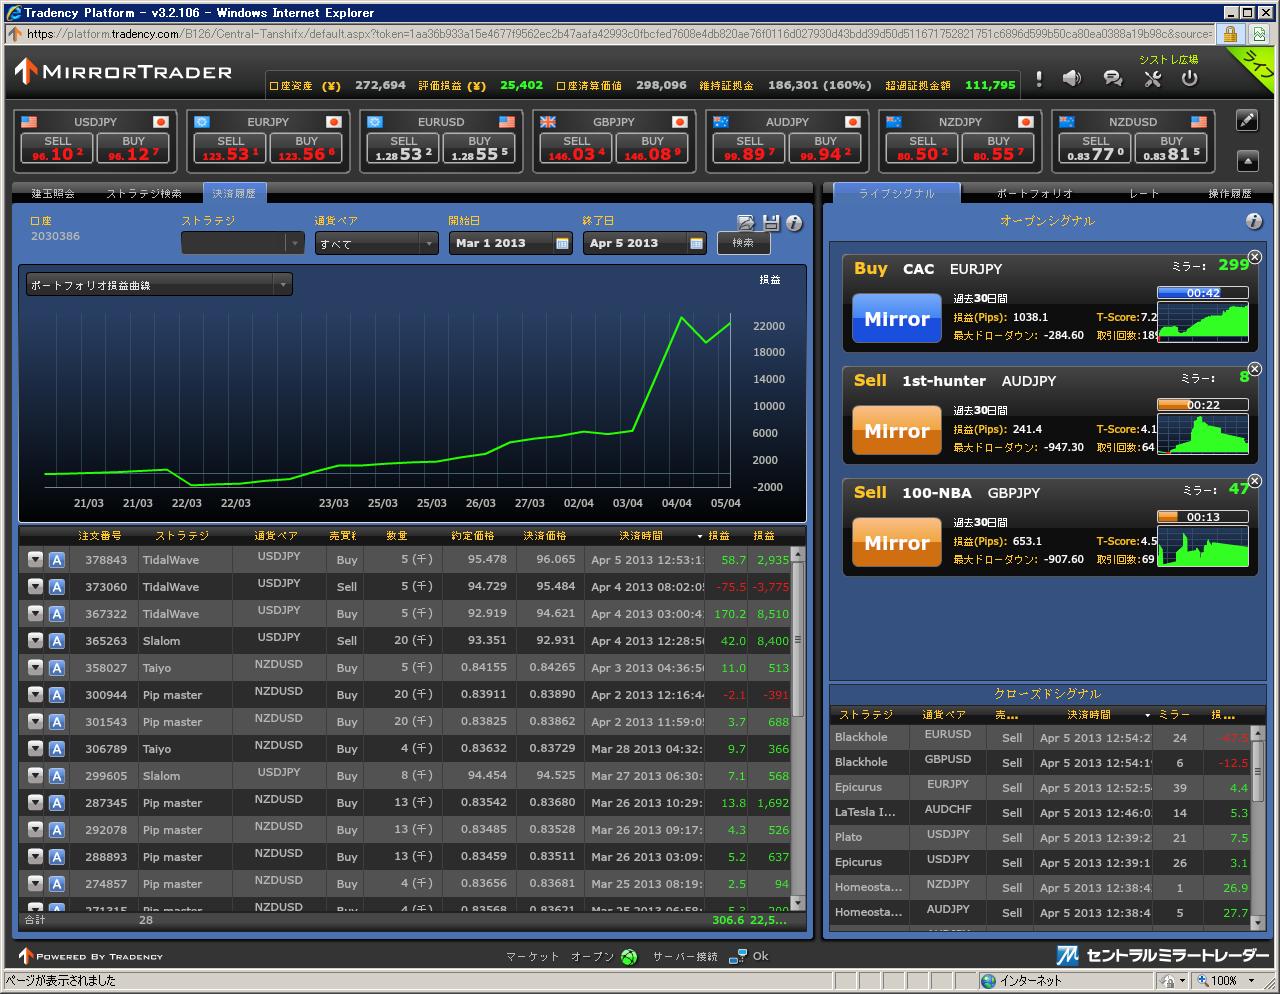Open the currency pair dropdown showing すべて
Image resolution: width=1280 pixels, height=994 pixels.
pos(376,243)
